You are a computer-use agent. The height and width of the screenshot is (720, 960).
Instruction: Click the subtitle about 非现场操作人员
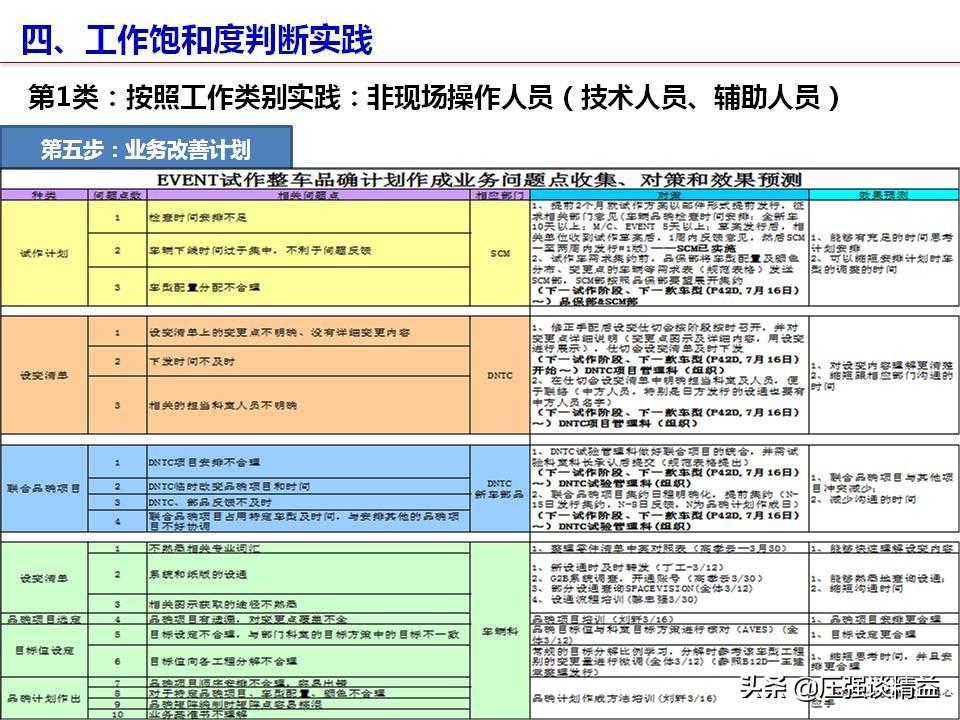point(433,97)
